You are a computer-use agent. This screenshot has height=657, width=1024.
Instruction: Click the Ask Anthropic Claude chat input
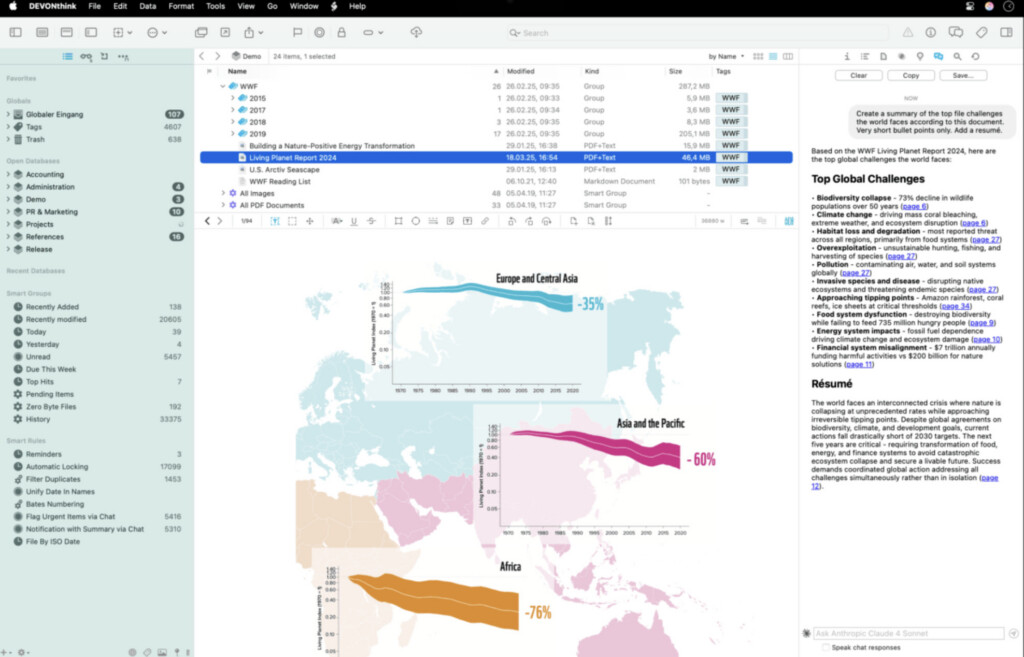908,633
